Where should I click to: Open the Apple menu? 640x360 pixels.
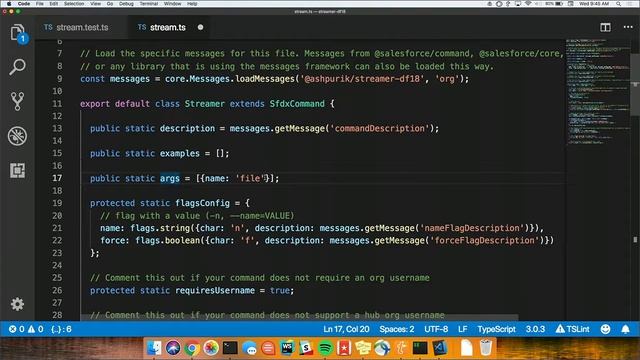tap(9, 3)
